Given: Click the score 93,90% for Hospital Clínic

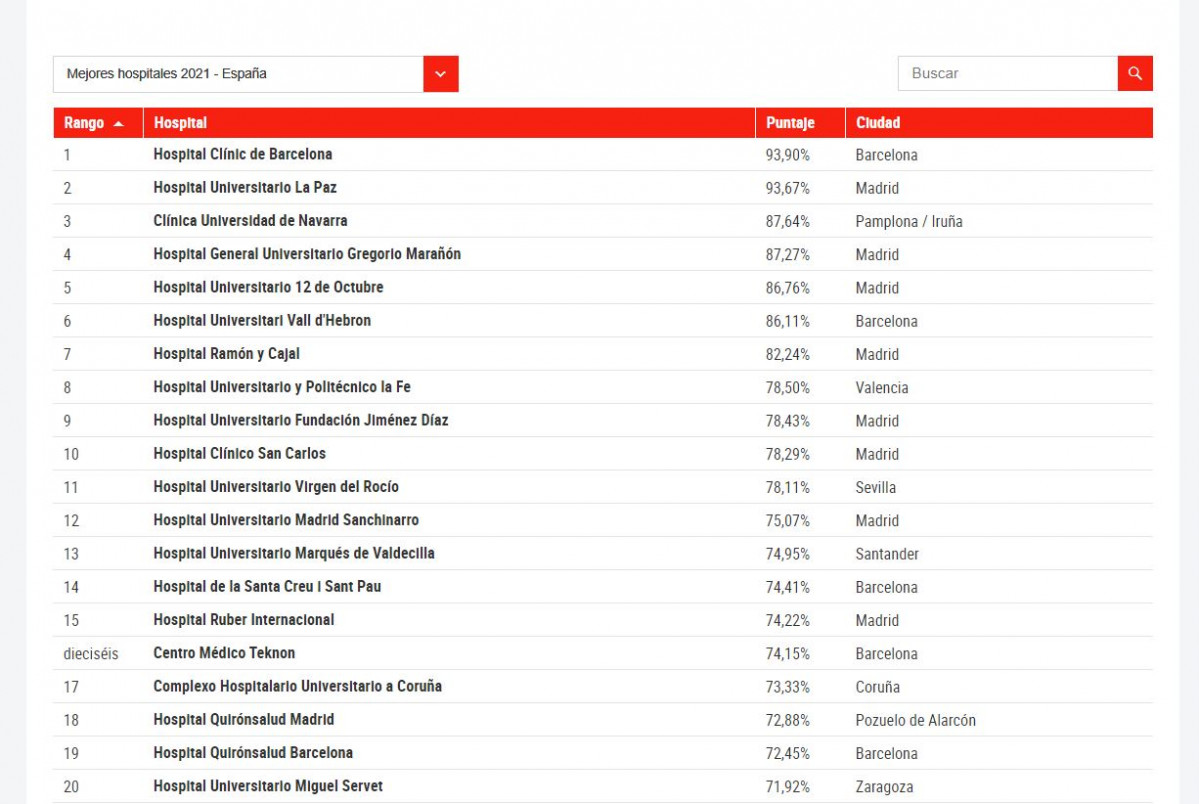Looking at the screenshot, I should click(x=786, y=154).
